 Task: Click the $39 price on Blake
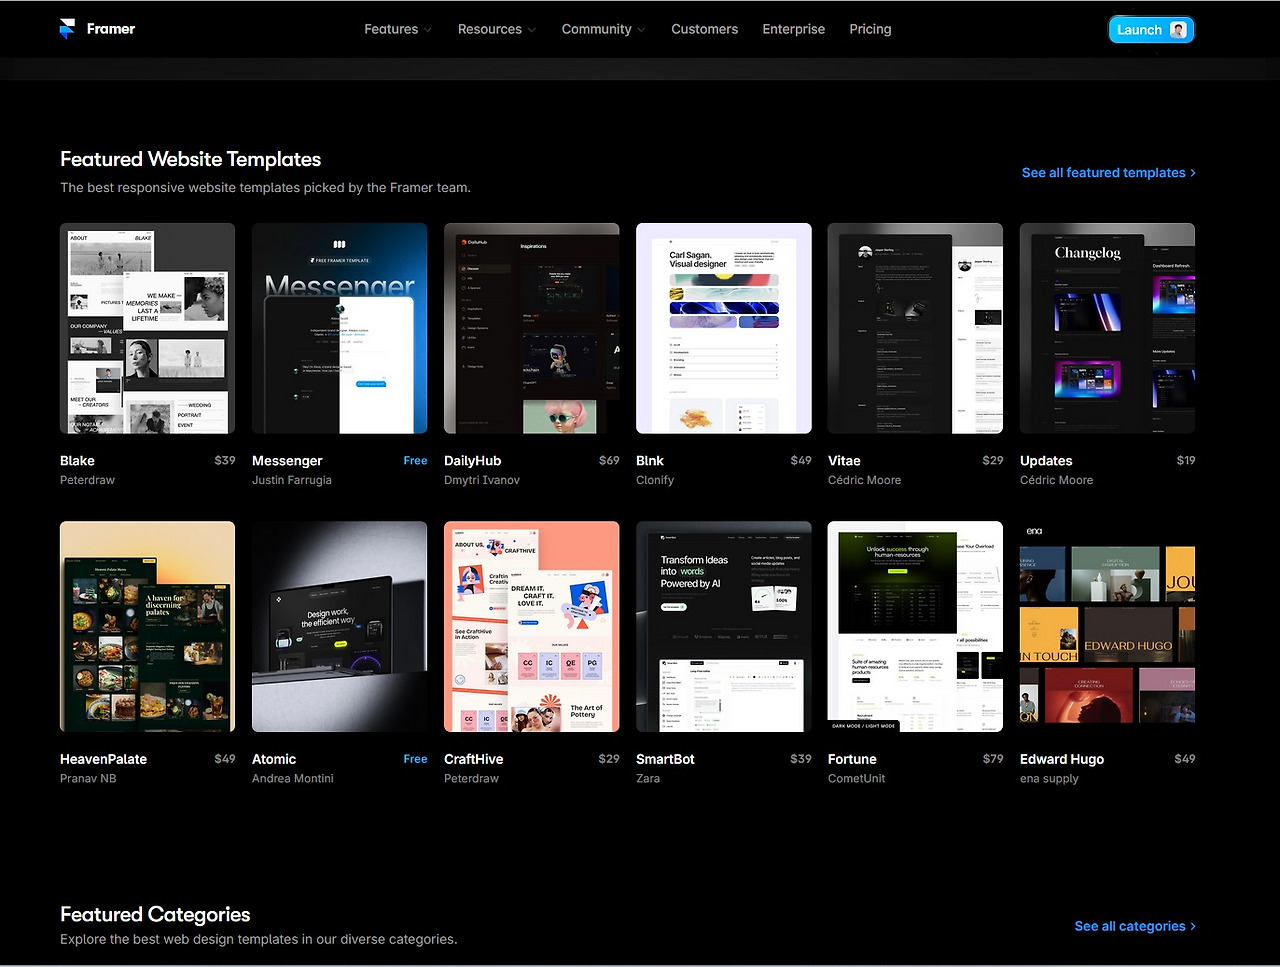coord(225,460)
